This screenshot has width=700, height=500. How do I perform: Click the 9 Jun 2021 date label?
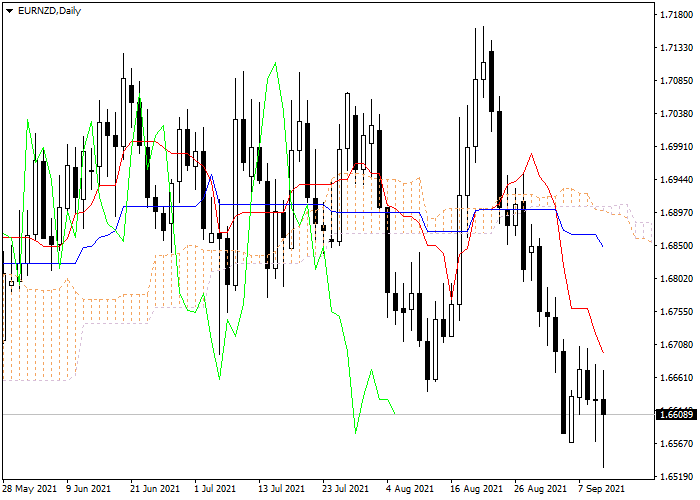pos(88,489)
